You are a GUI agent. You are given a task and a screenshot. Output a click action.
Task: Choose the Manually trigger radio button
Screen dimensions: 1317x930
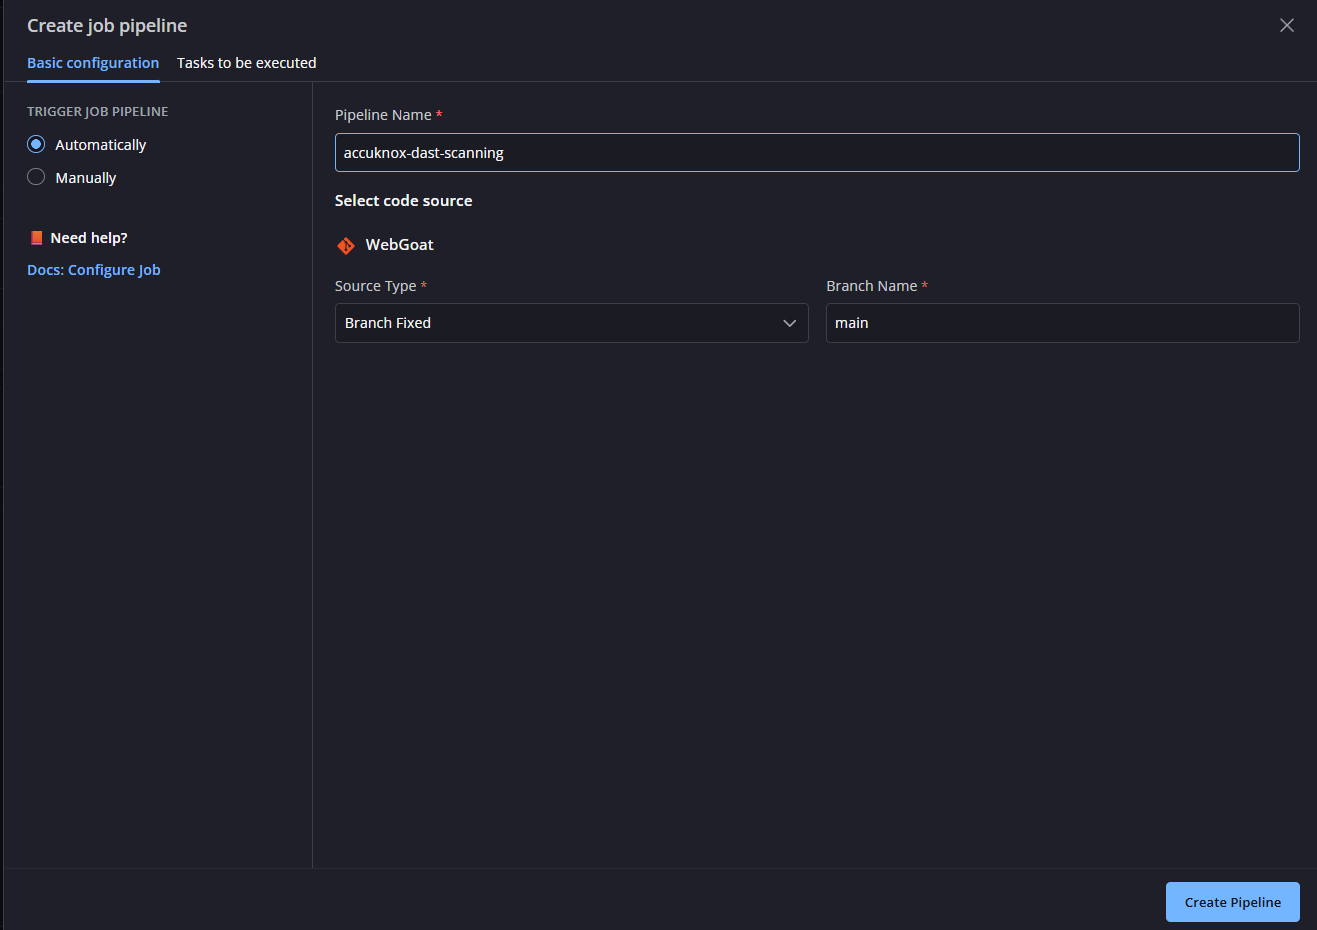pyautogui.click(x=36, y=177)
